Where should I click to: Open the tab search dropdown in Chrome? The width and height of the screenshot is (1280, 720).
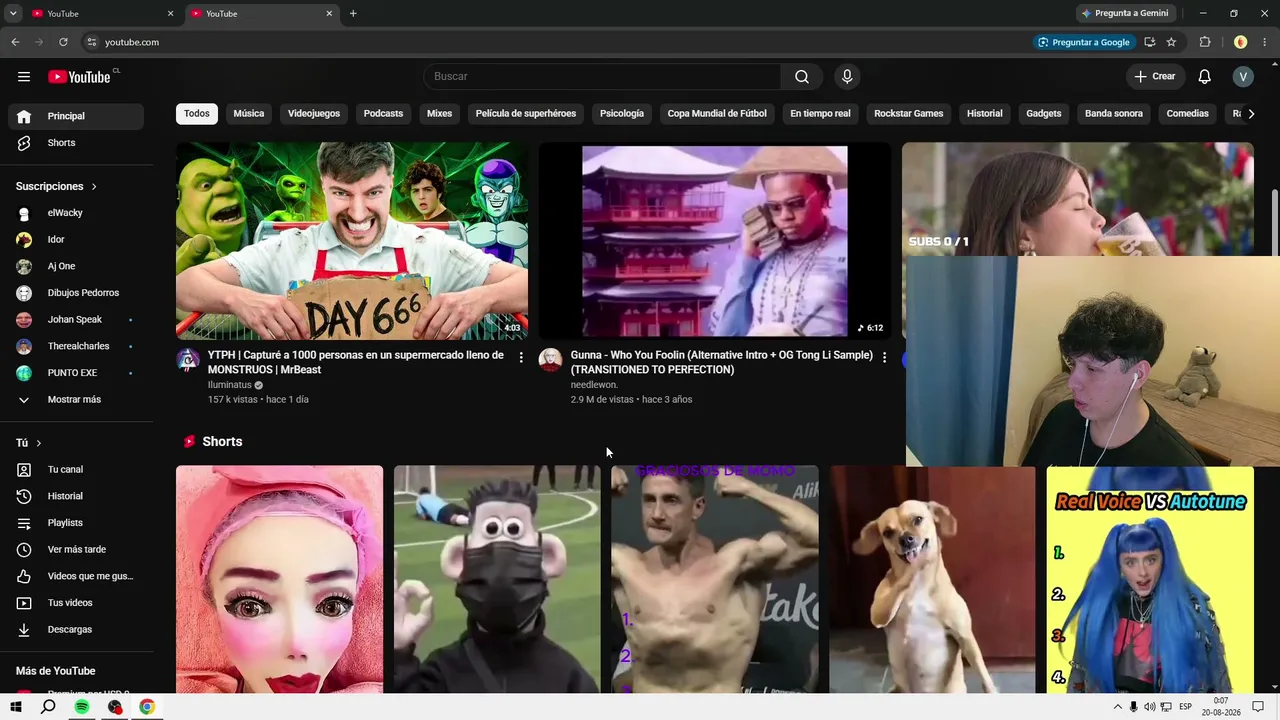tap(13, 14)
